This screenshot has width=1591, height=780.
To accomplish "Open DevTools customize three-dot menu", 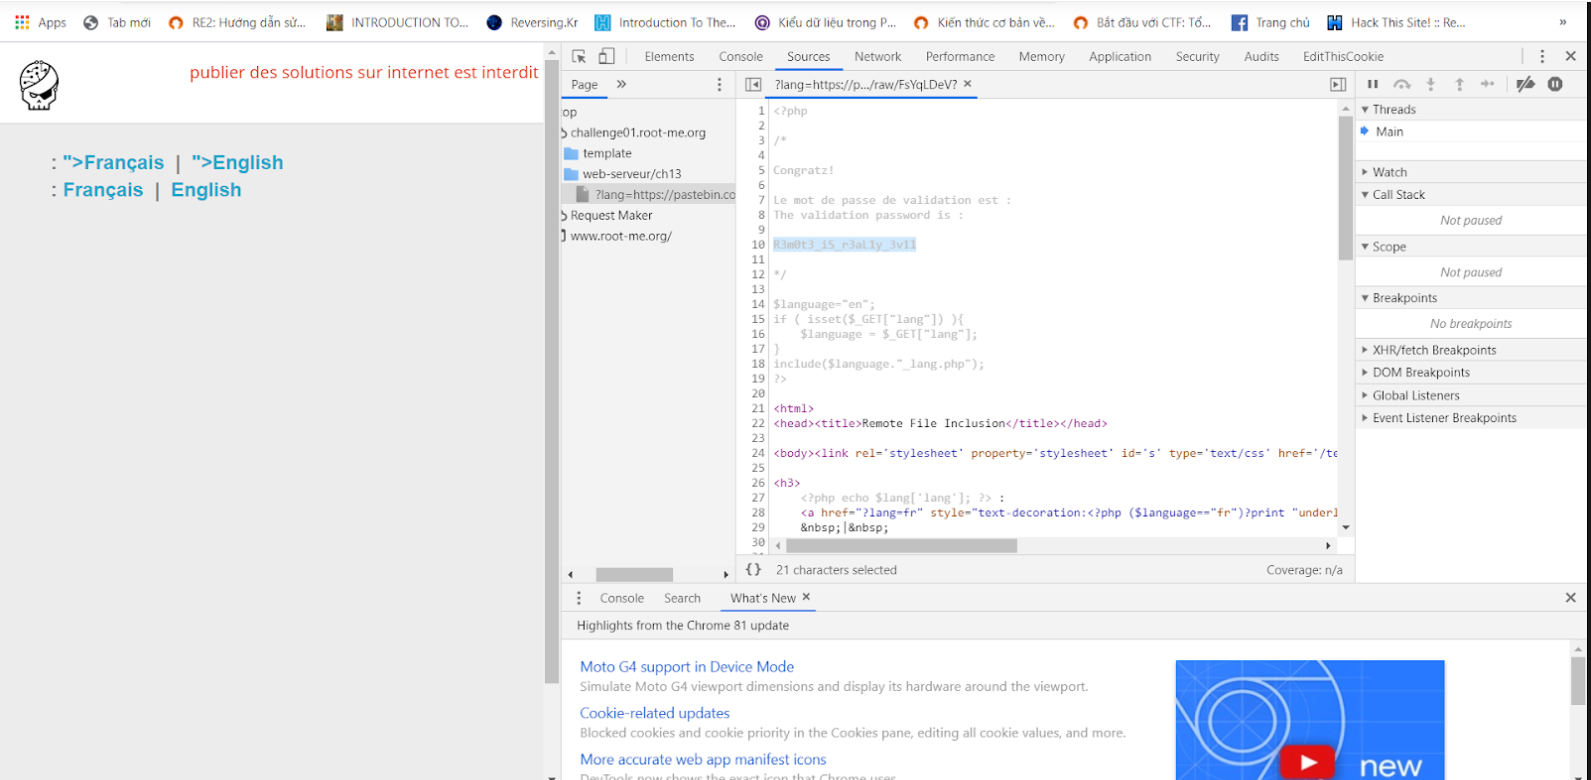I will [1542, 57].
